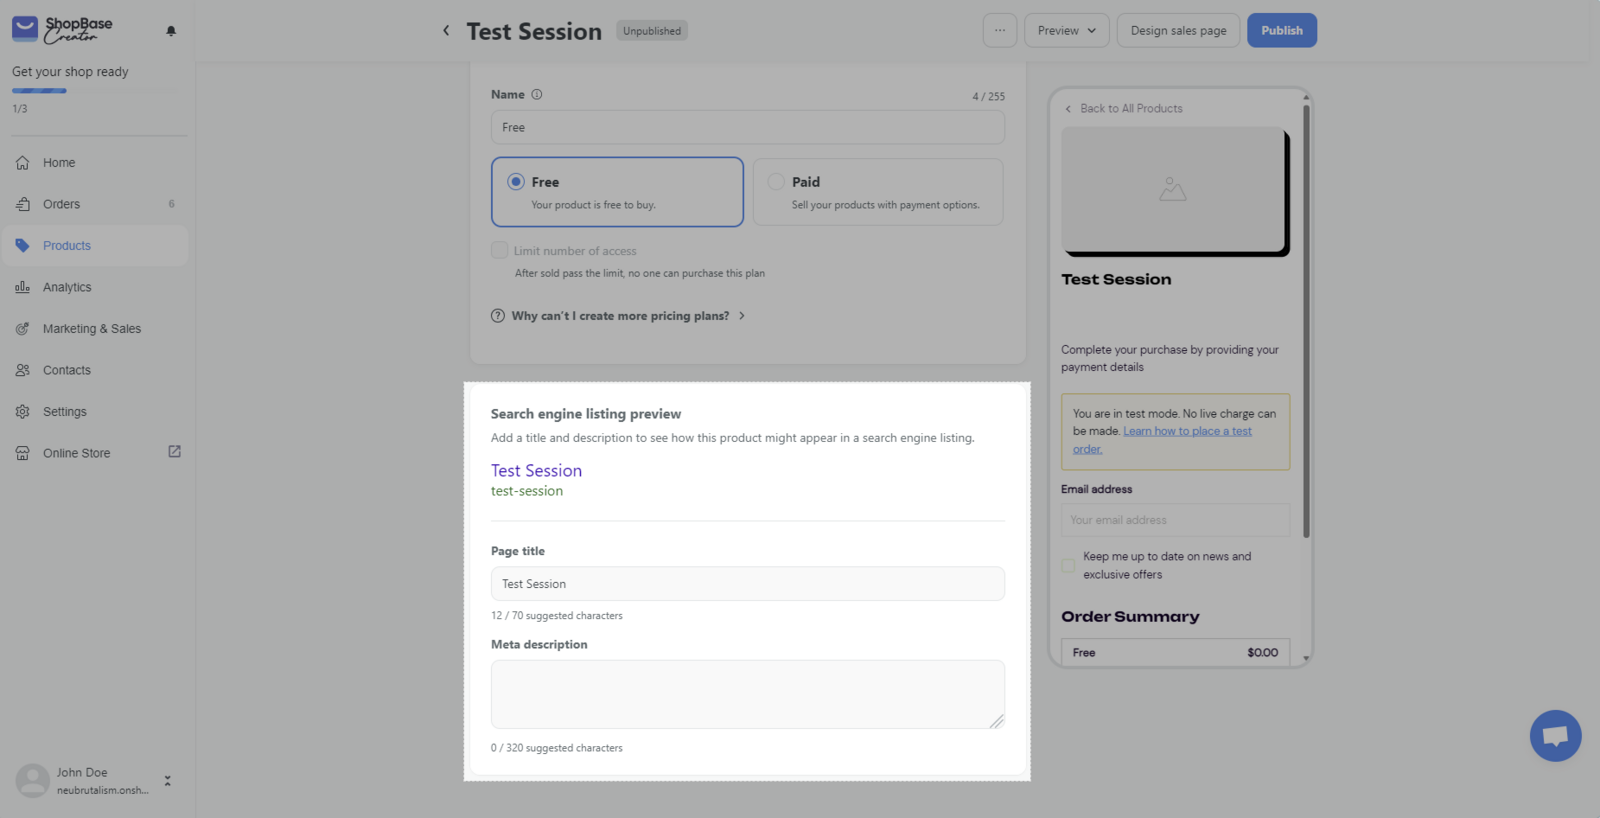
Task: Focus the Page title field
Action: point(748,584)
